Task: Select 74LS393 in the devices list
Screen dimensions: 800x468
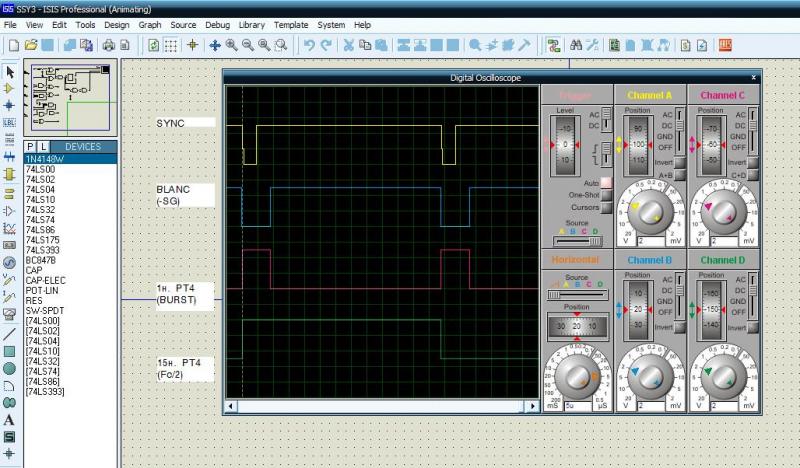Action: pyautogui.click(x=44, y=248)
